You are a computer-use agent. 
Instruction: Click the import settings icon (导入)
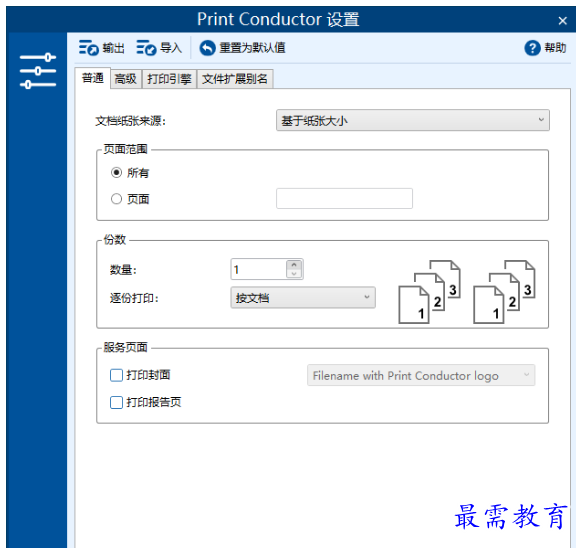click(146, 48)
